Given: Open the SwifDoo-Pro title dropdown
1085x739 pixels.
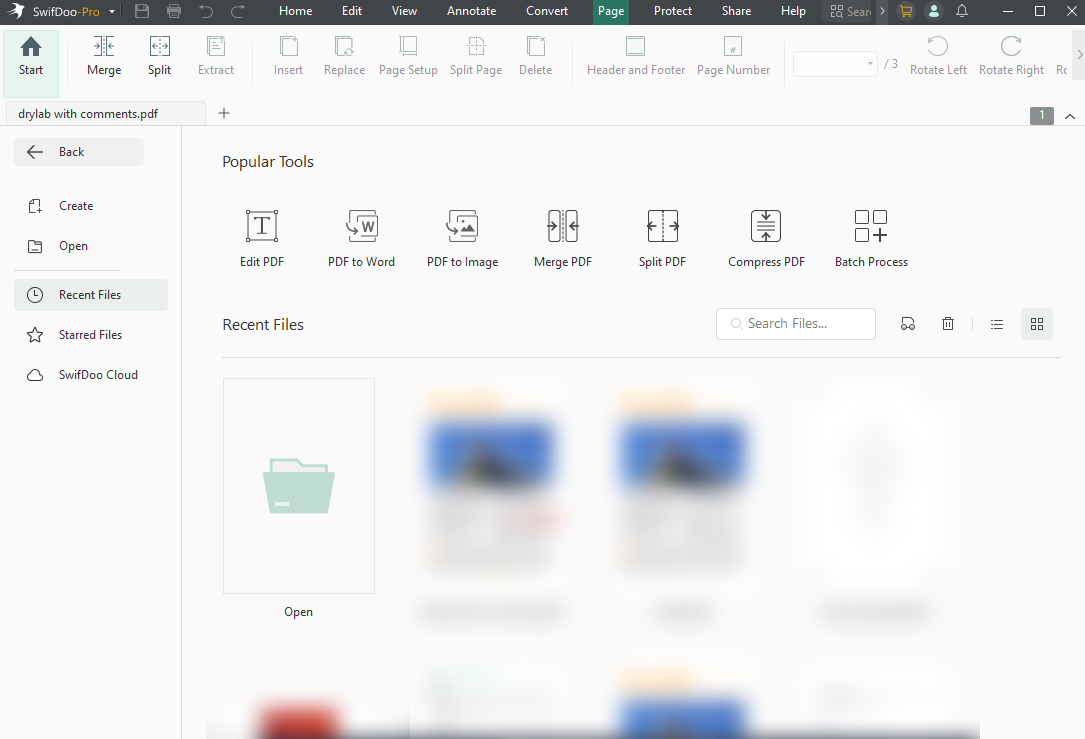Looking at the screenshot, I should click(111, 11).
